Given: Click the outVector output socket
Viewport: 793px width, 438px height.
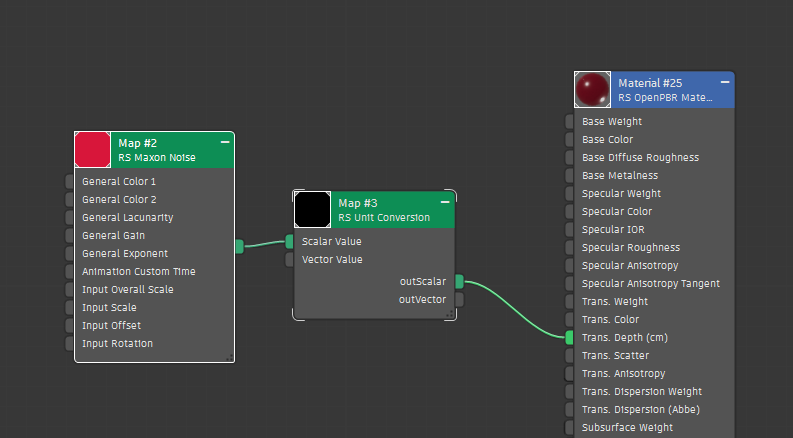Looking at the screenshot, I should [459, 299].
